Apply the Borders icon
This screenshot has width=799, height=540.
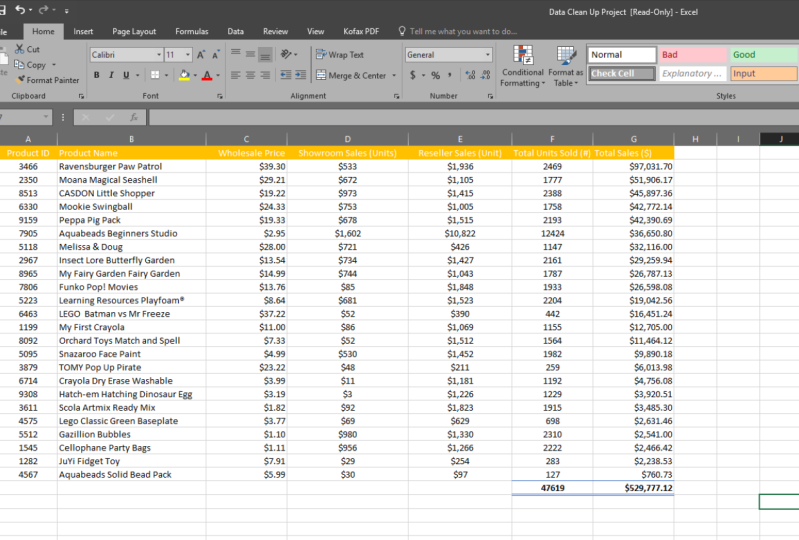pyautogui.click(x=155, y=75)
